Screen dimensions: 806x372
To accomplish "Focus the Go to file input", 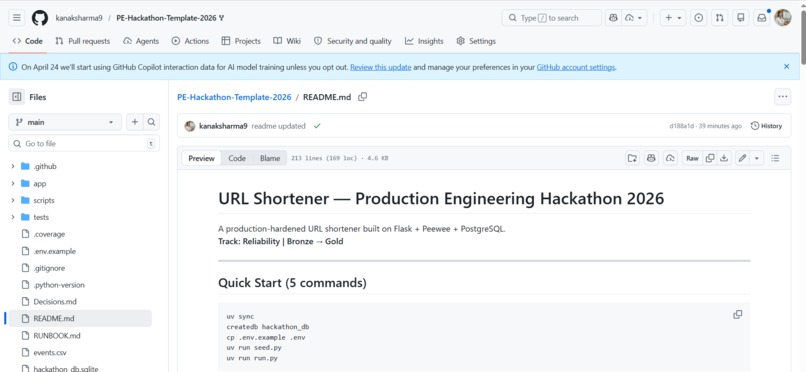I will pos(84,144).
